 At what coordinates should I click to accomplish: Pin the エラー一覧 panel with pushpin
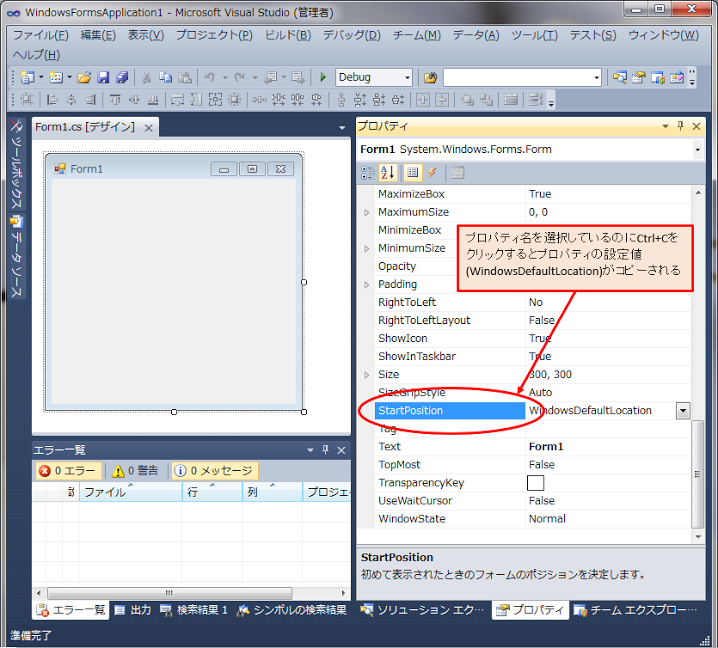coord(325,450)
